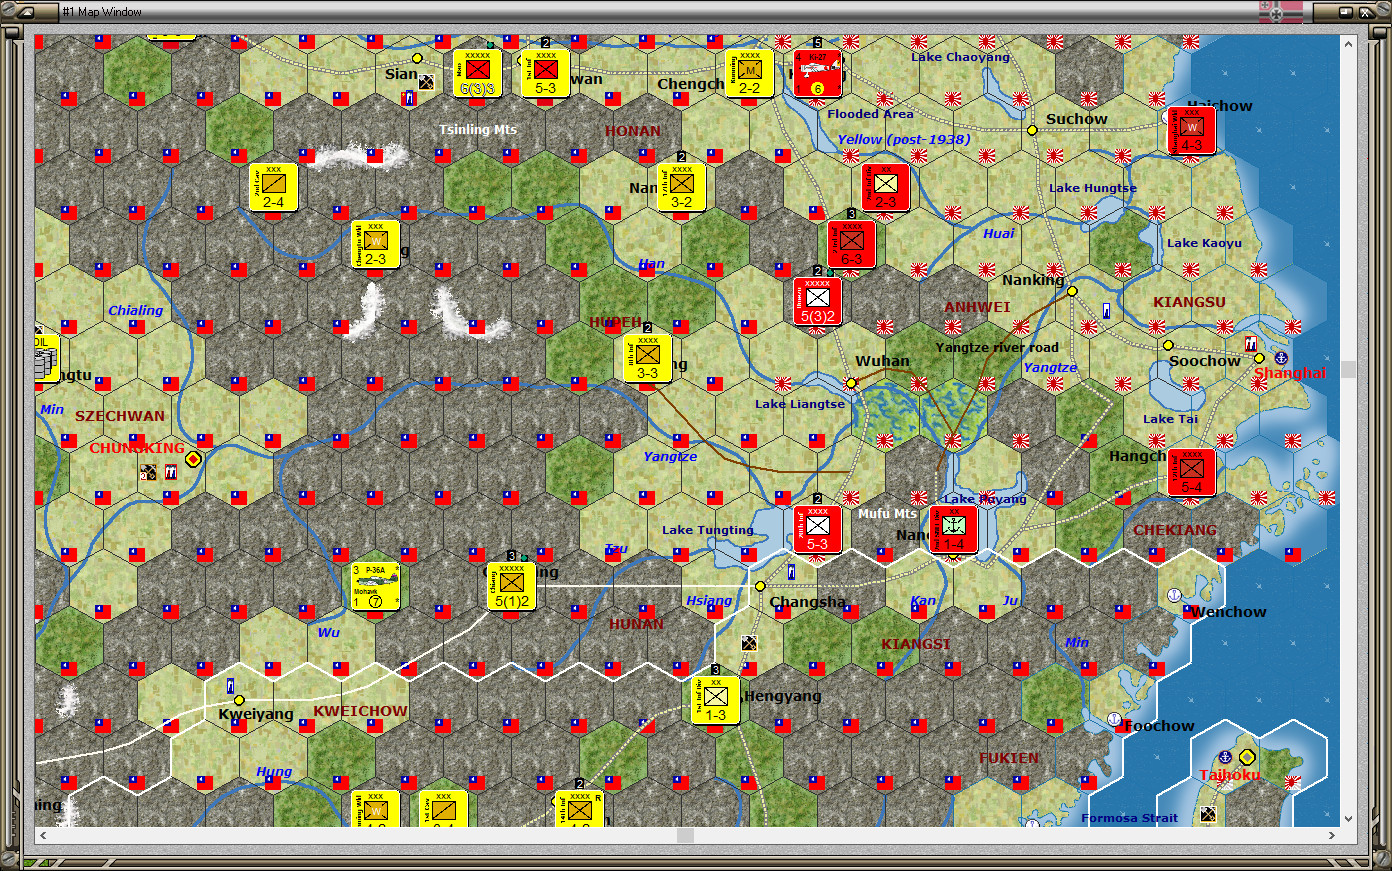Image resolution: width=1392 pixels, height=871 pixels.
Task: Click the Sian city dot
Action: [x=417, y=58]
